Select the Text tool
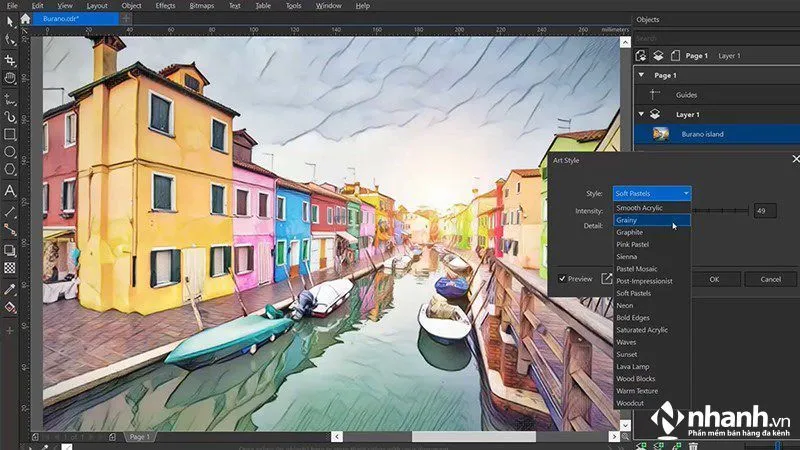 pyautogui.click(x=10, y=191)
